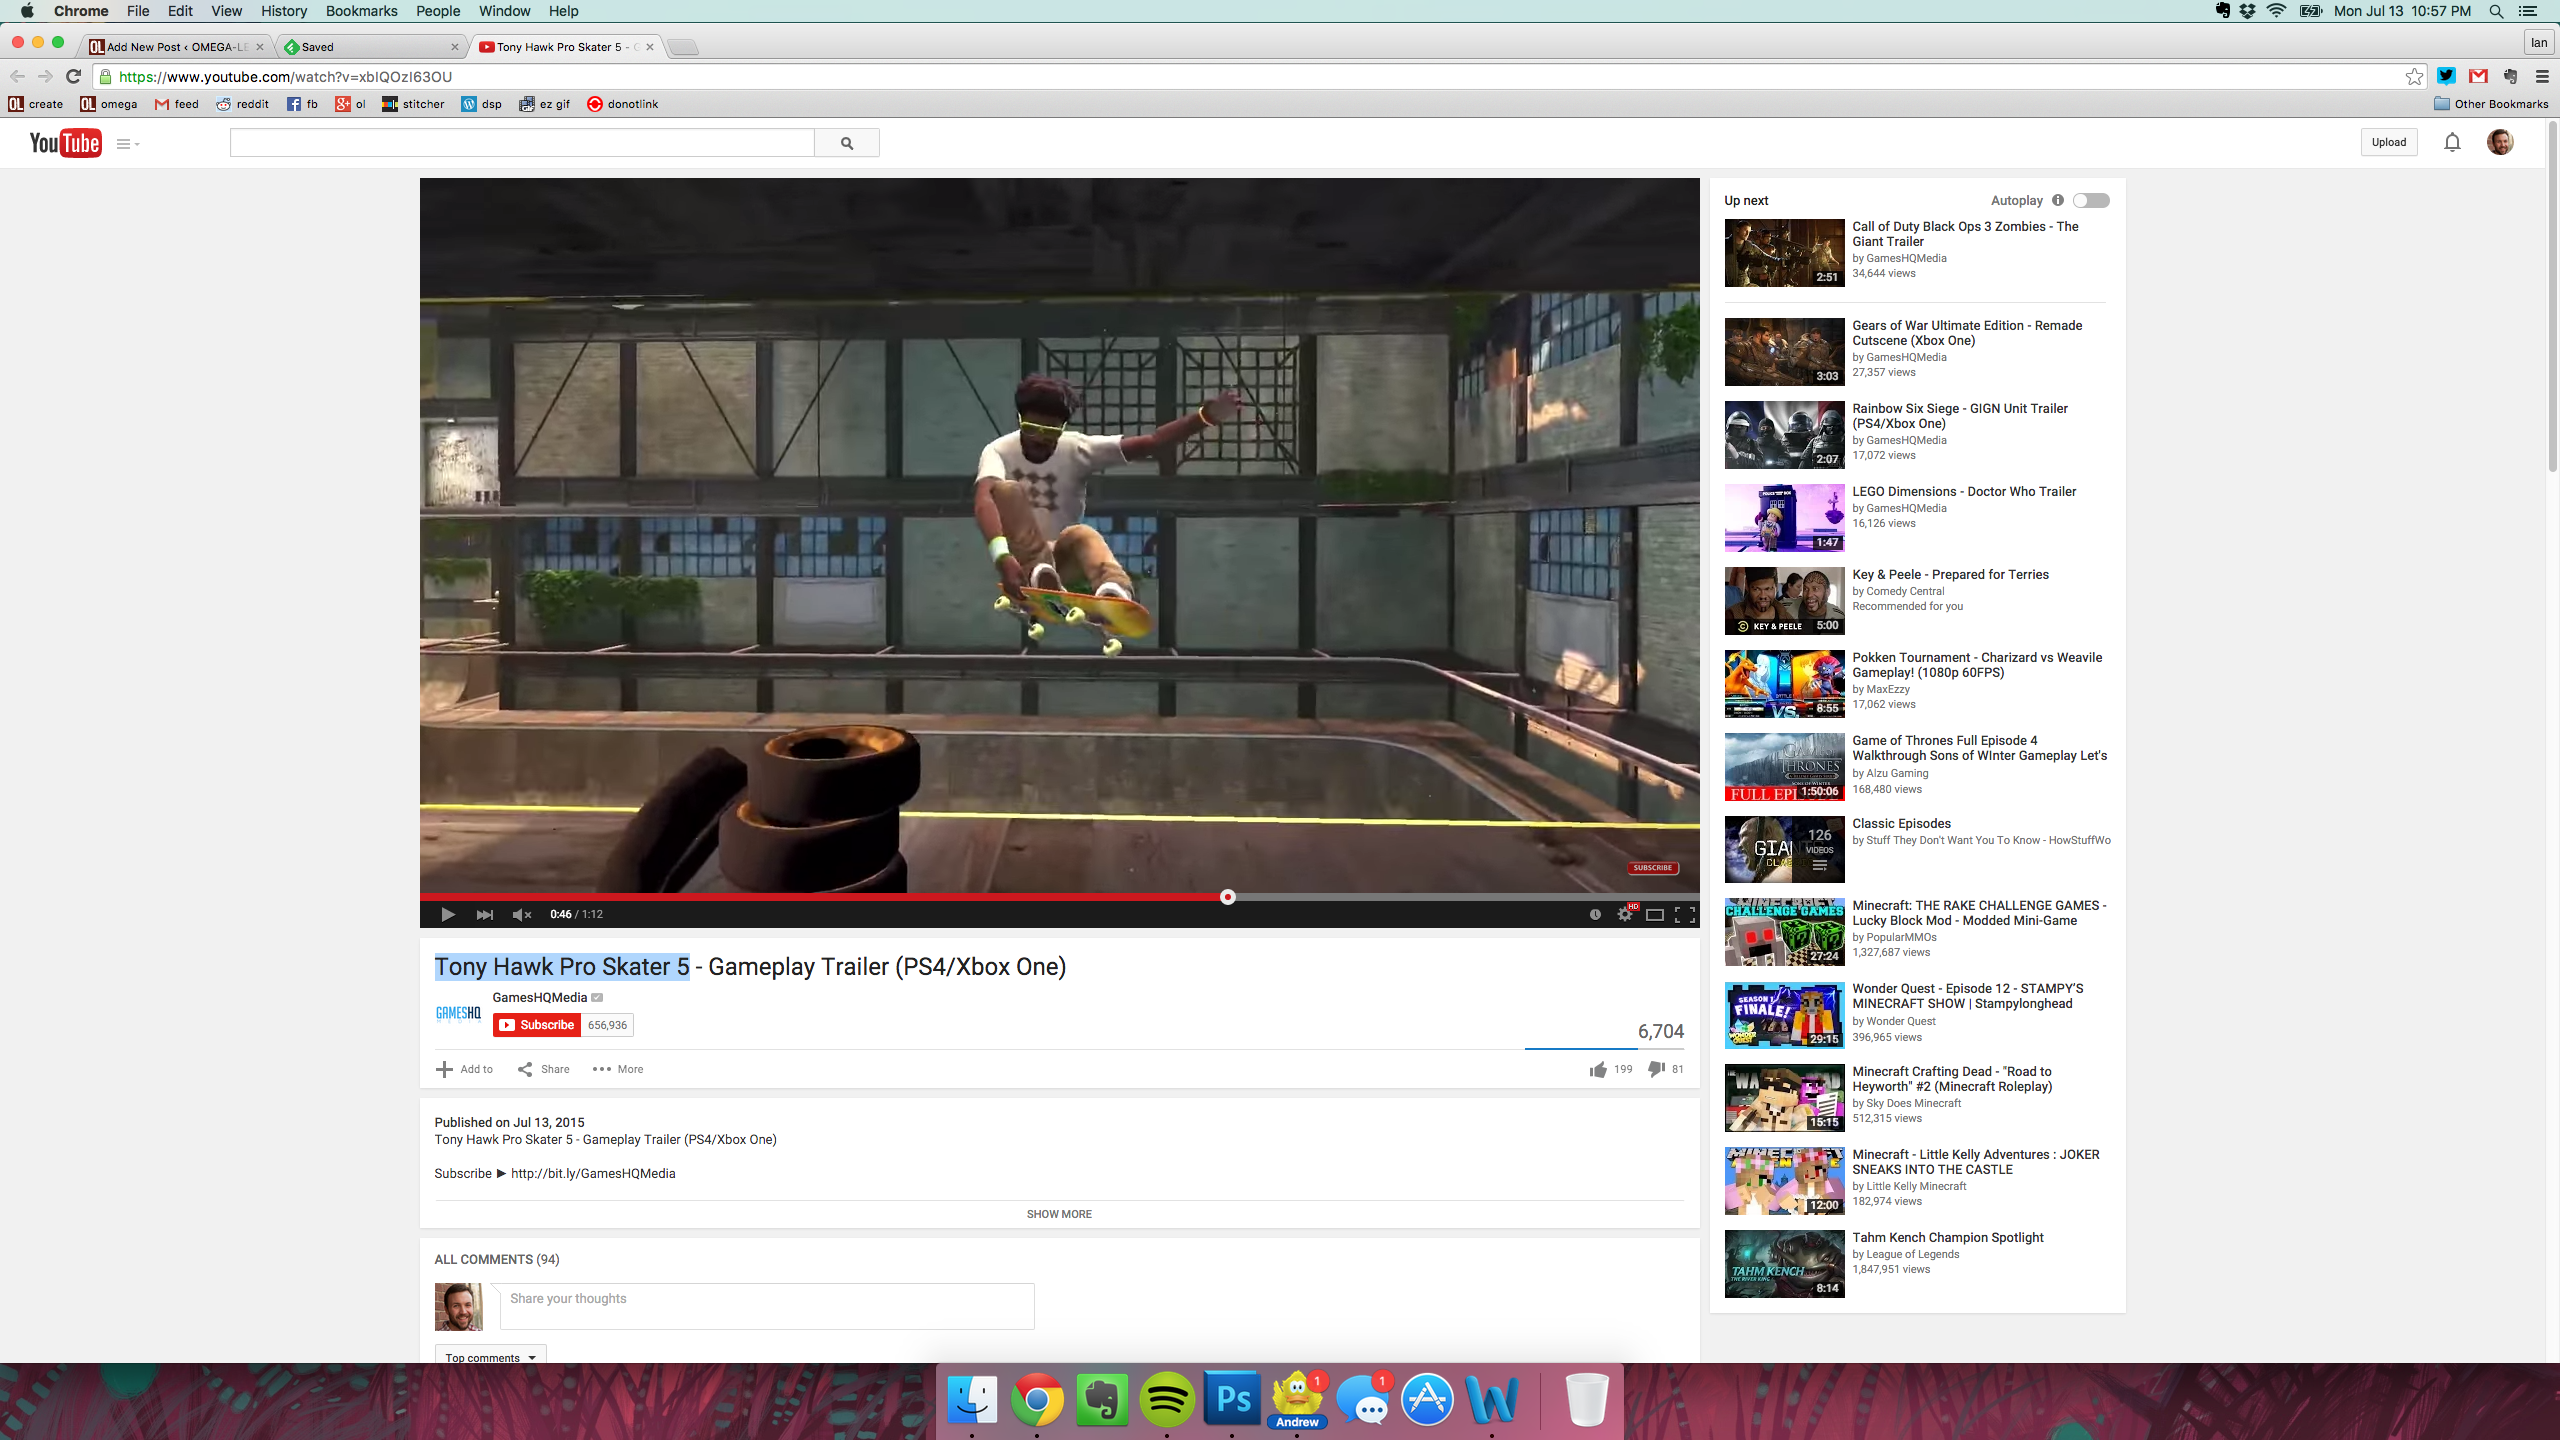The height and width of the screenshot is (1440, 2560).
Task: Open player settings gear icon
Action: [x=1625, y=914]
